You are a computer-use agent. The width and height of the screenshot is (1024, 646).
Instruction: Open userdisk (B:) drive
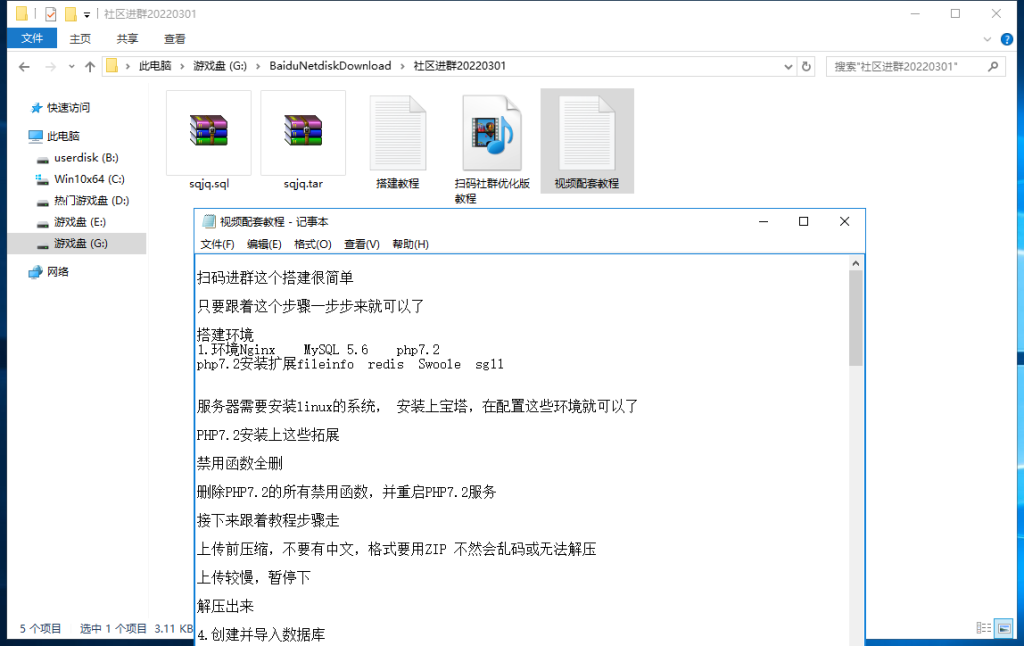86,157
